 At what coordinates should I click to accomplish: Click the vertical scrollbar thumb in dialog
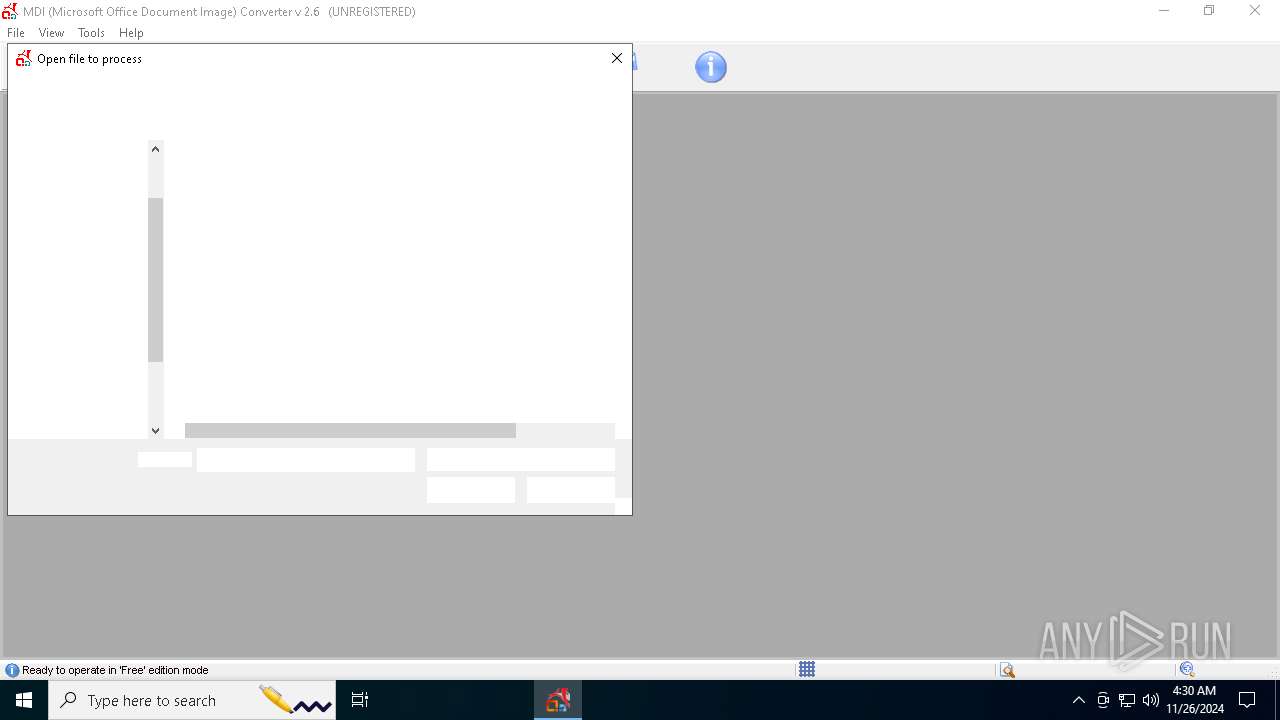(x=155, y=280)
